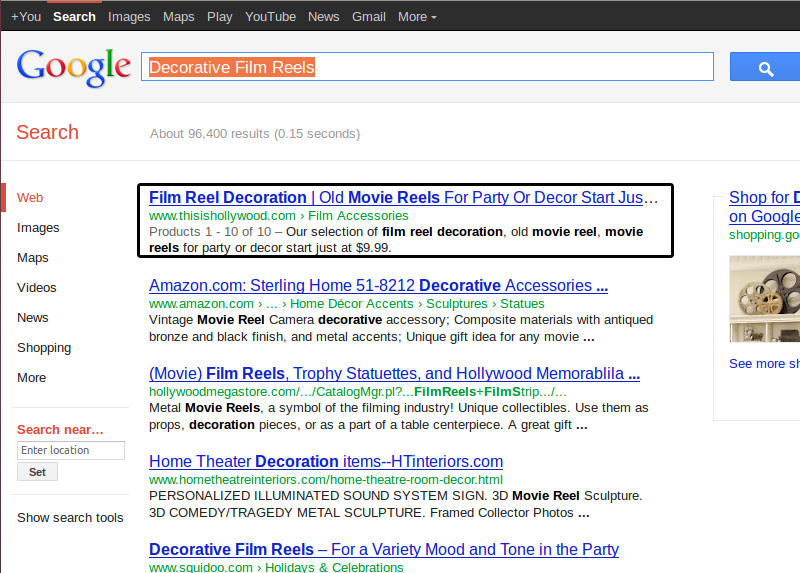Open Play in the top bar
Viewport: 800px width, 573px height.
tap(219, 17)
